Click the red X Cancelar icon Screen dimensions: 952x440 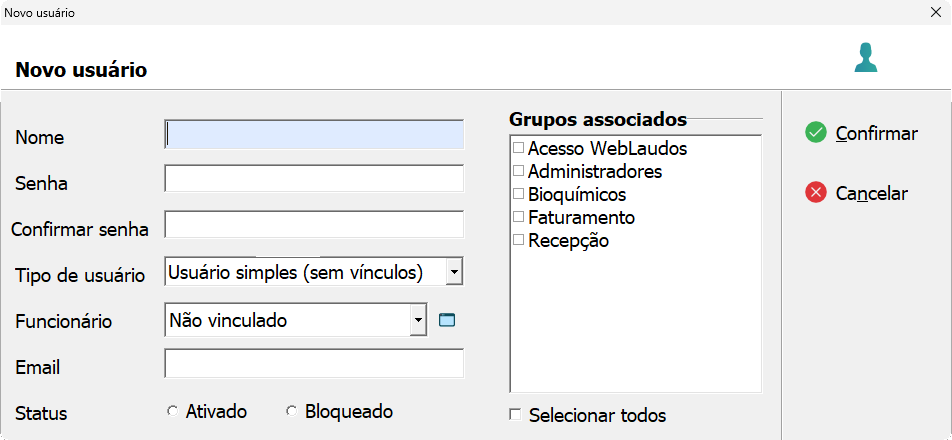[x=816, y=193]
